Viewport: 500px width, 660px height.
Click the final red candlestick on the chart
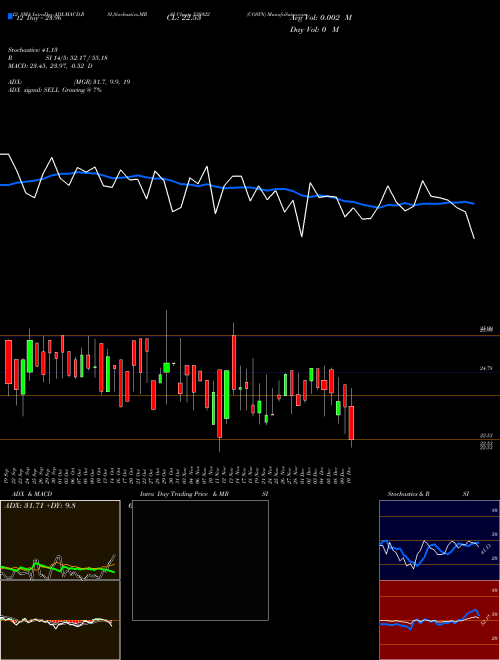(351, 423)
